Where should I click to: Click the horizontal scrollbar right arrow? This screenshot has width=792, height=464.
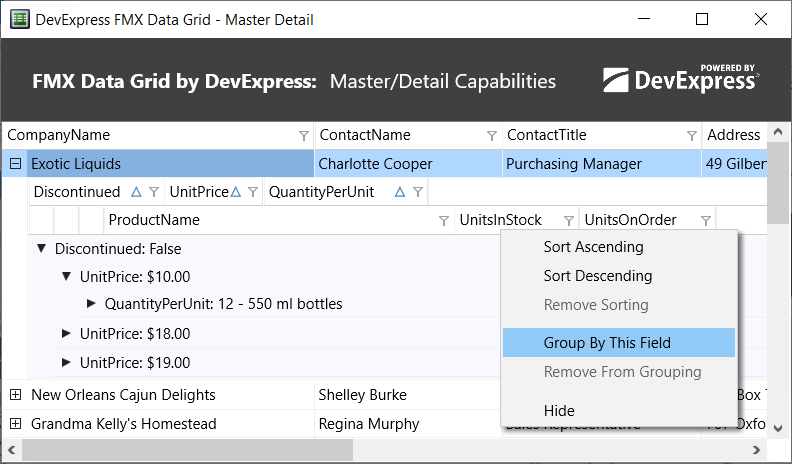[756, 449]
